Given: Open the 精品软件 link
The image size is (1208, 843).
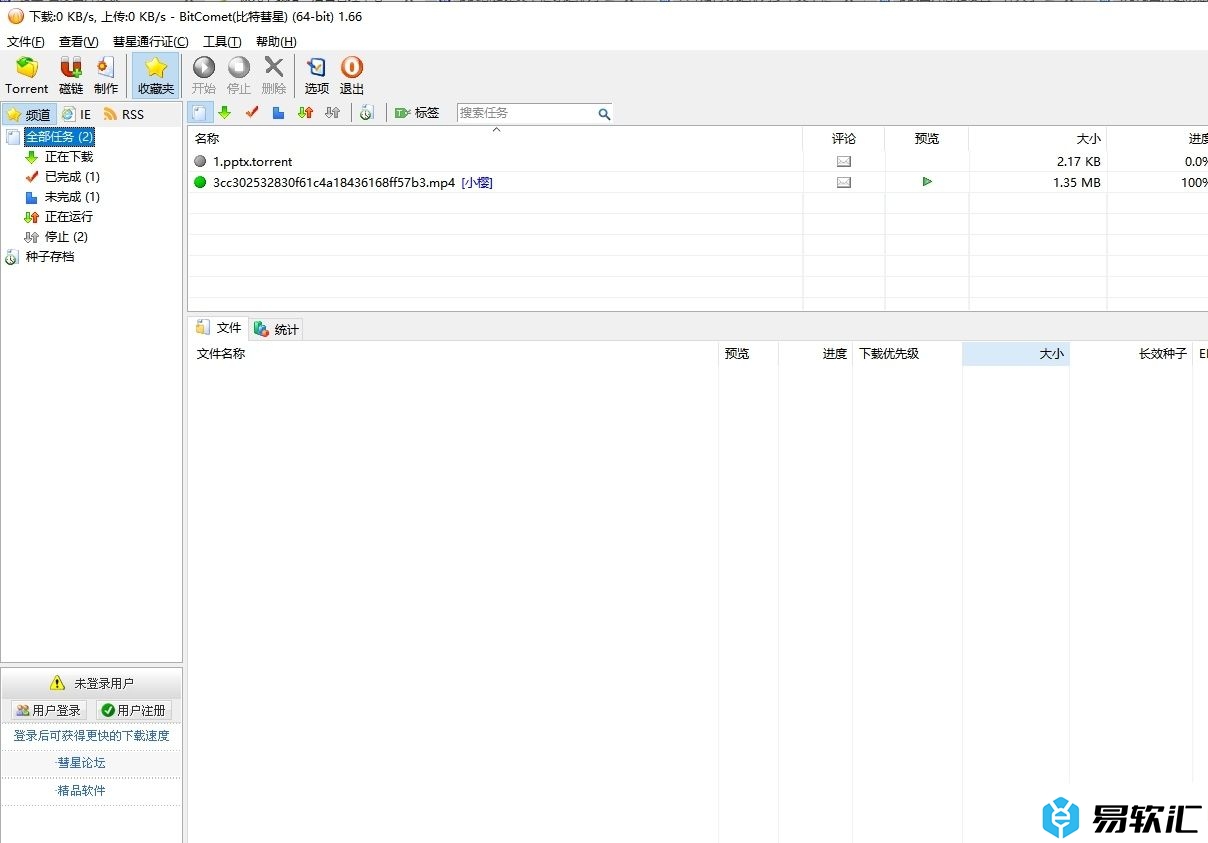Looking at the screenshot, I should click(x=81, y=791).
